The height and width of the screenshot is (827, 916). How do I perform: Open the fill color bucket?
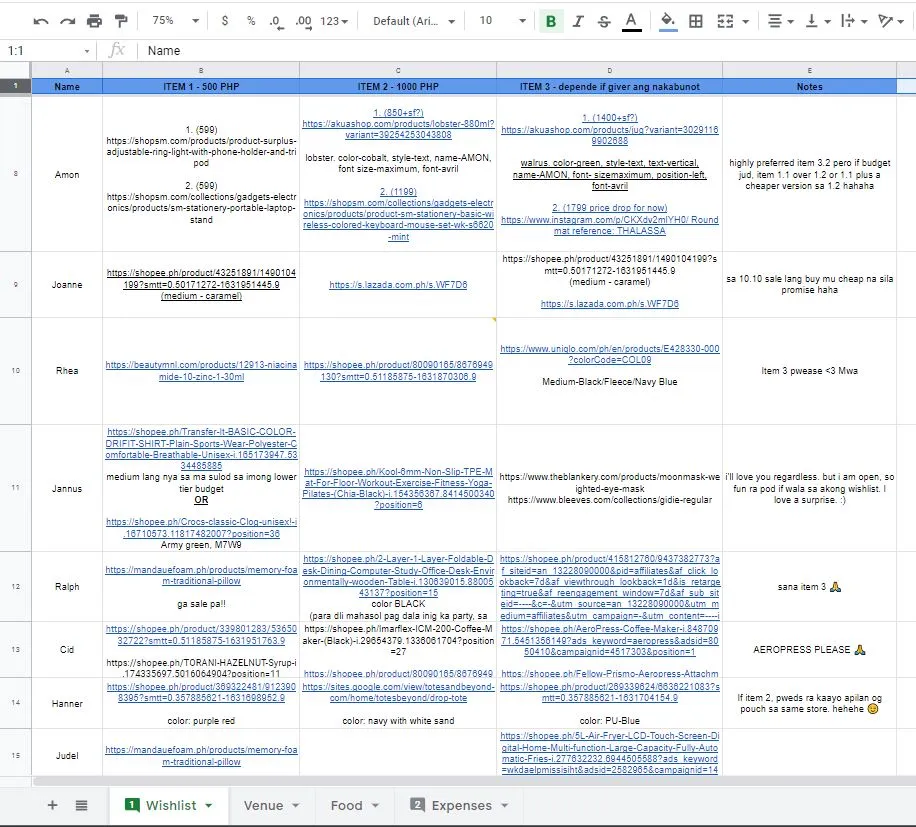click(668, 22)
